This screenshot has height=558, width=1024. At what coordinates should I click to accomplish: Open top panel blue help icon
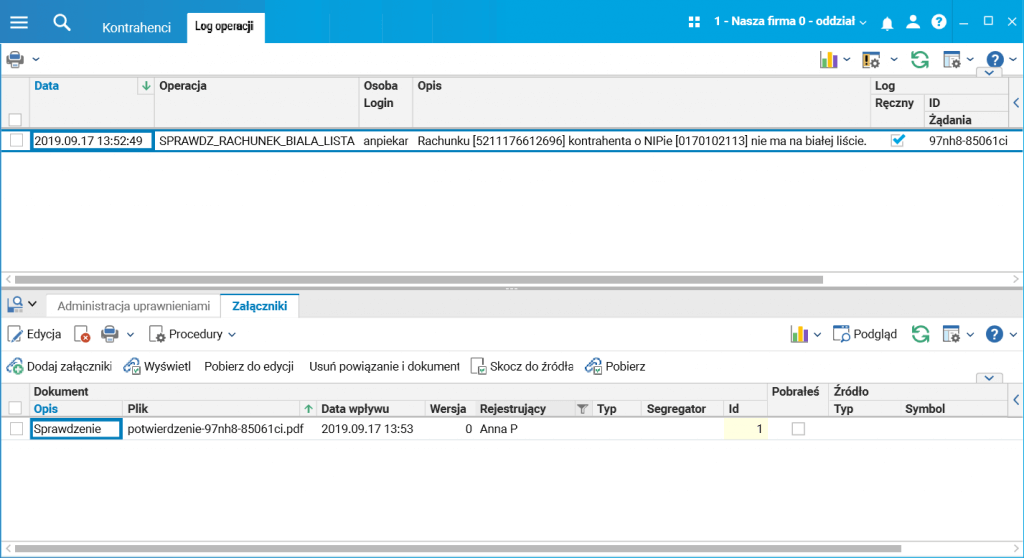[x=995, y=59]
